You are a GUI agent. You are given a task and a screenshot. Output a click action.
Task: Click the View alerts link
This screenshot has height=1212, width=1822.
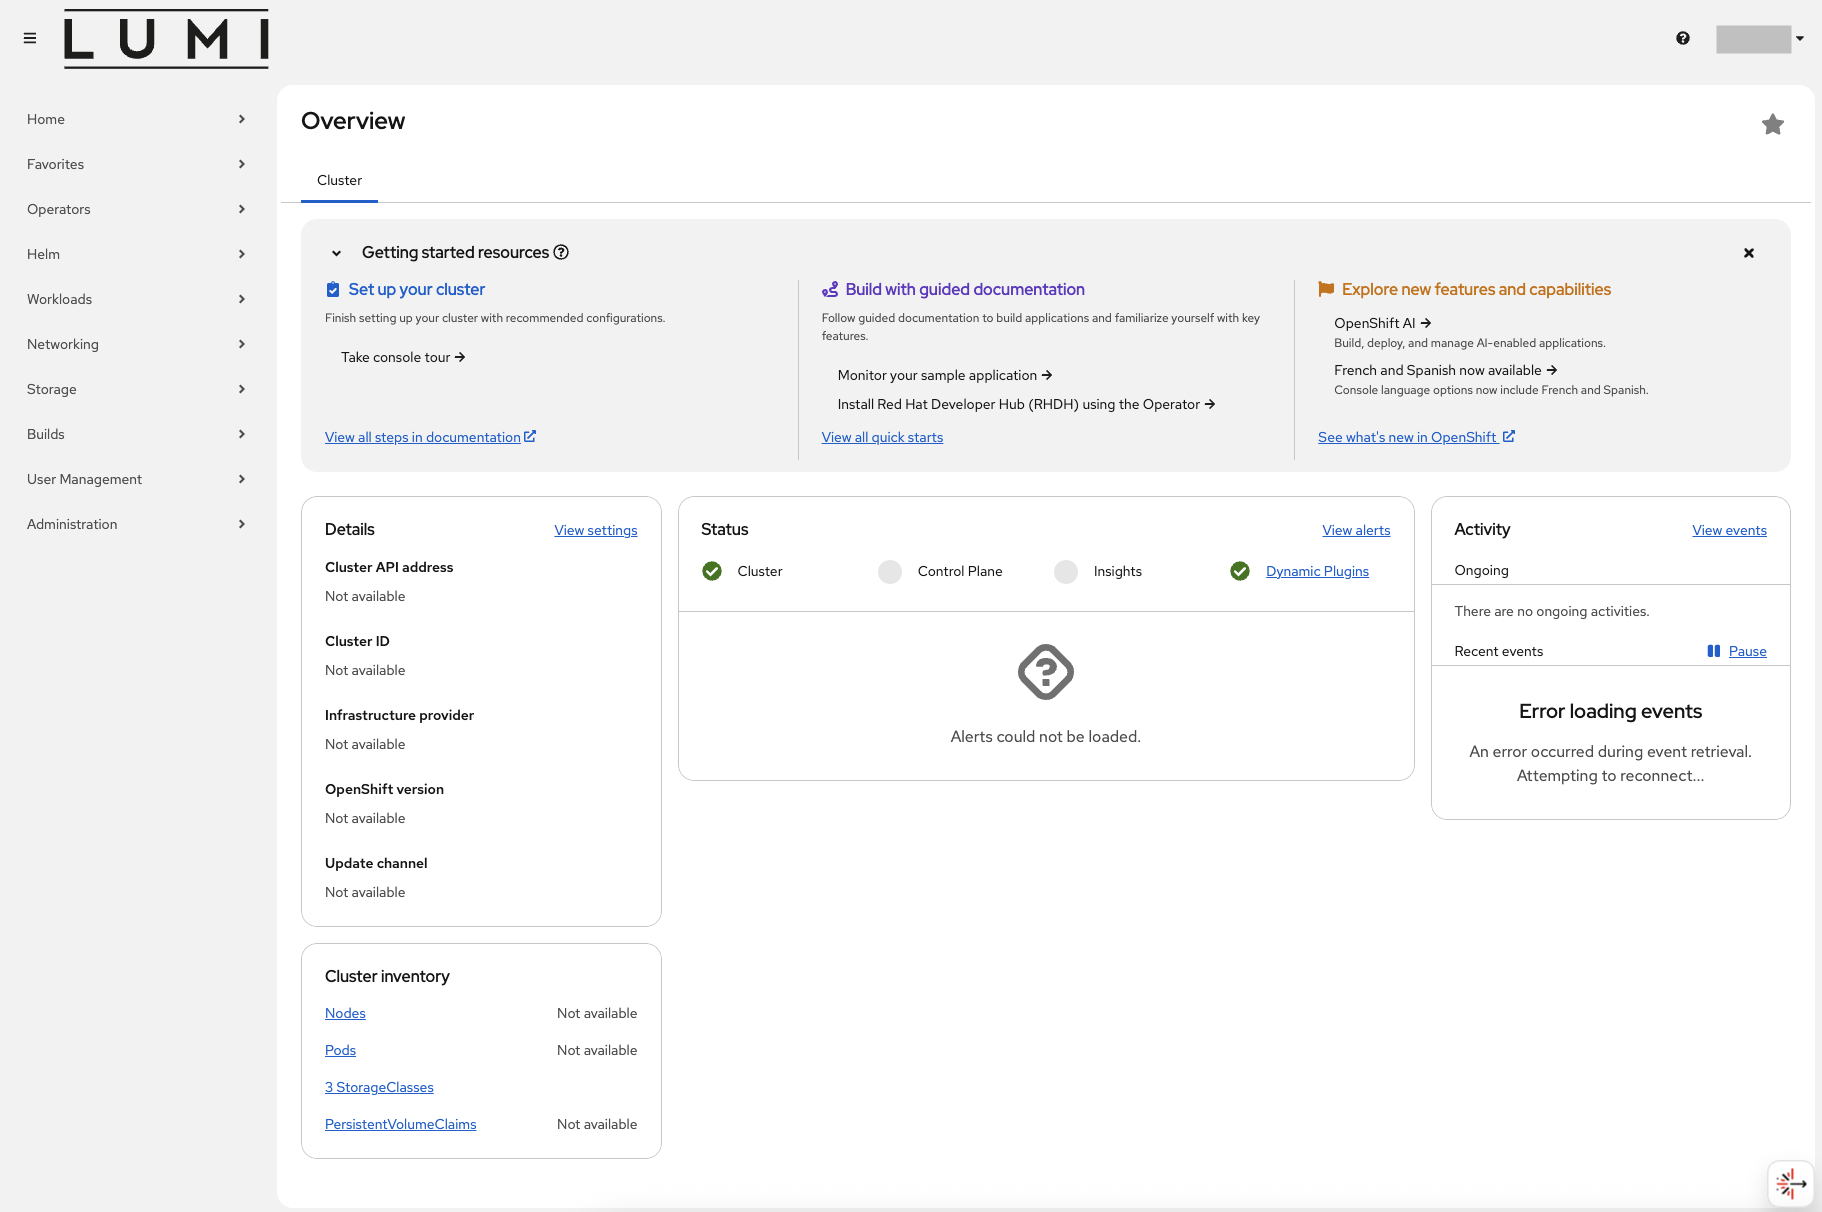(x=1355, y=530)
